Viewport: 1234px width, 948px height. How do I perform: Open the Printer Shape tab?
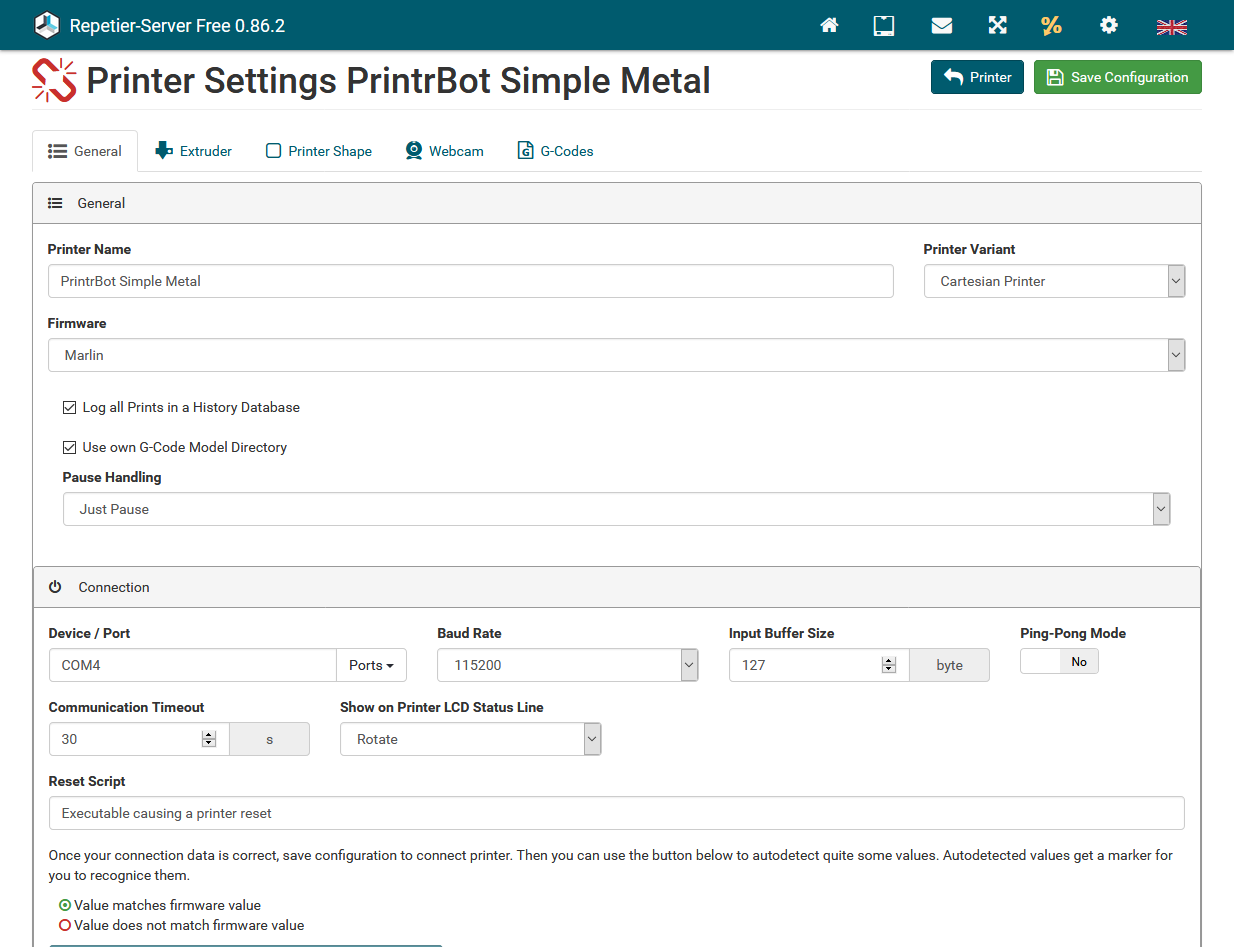(x=319, y=151)
